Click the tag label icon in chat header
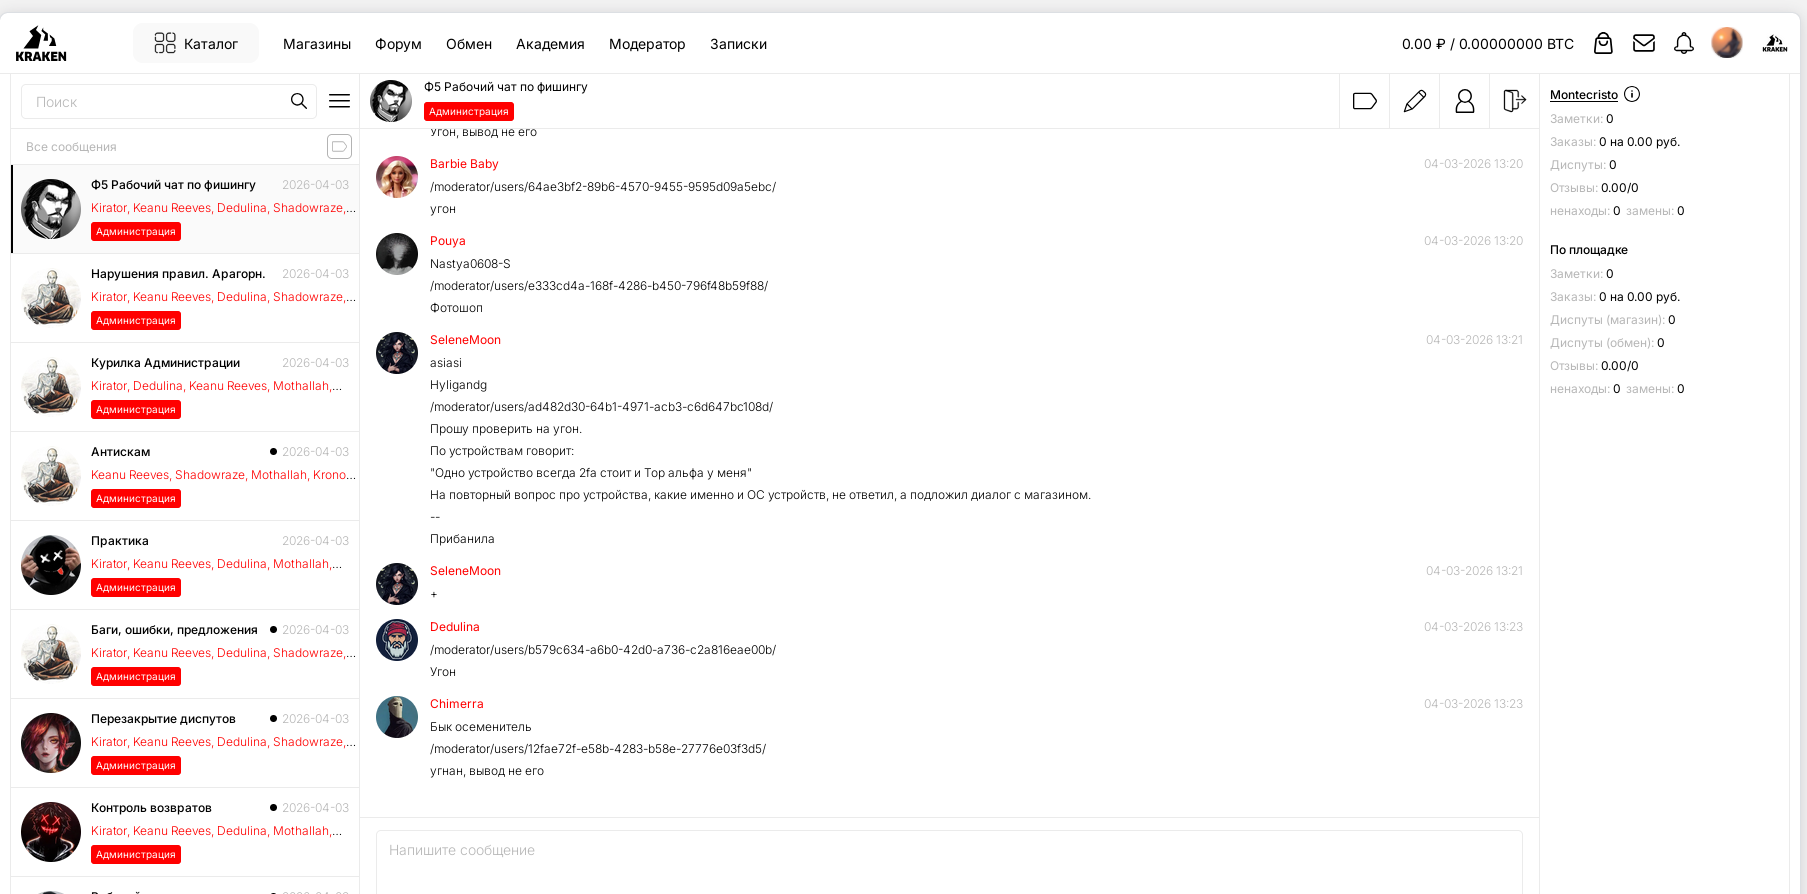Image resolution: width=1807 pixels, height=894 pixels. [1364, 101]
